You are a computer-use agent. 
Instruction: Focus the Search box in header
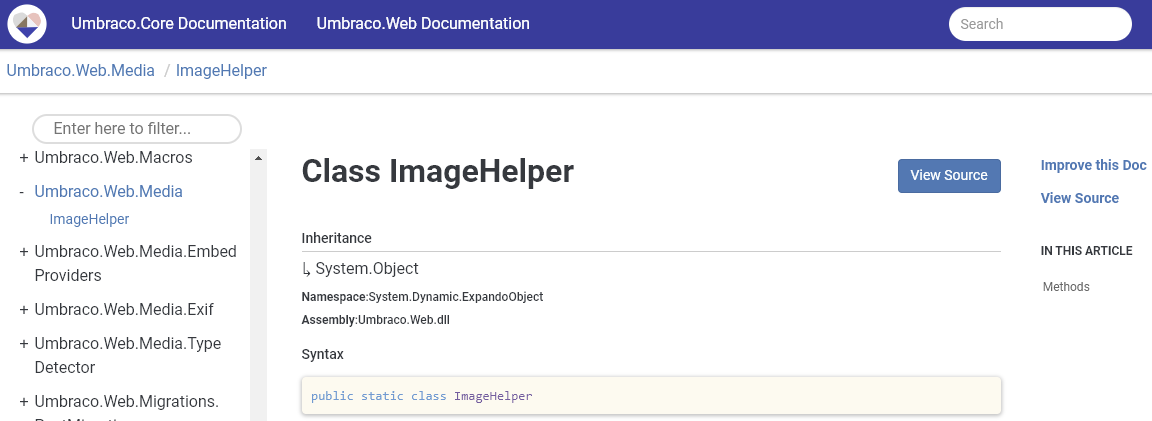(1040, 24)
